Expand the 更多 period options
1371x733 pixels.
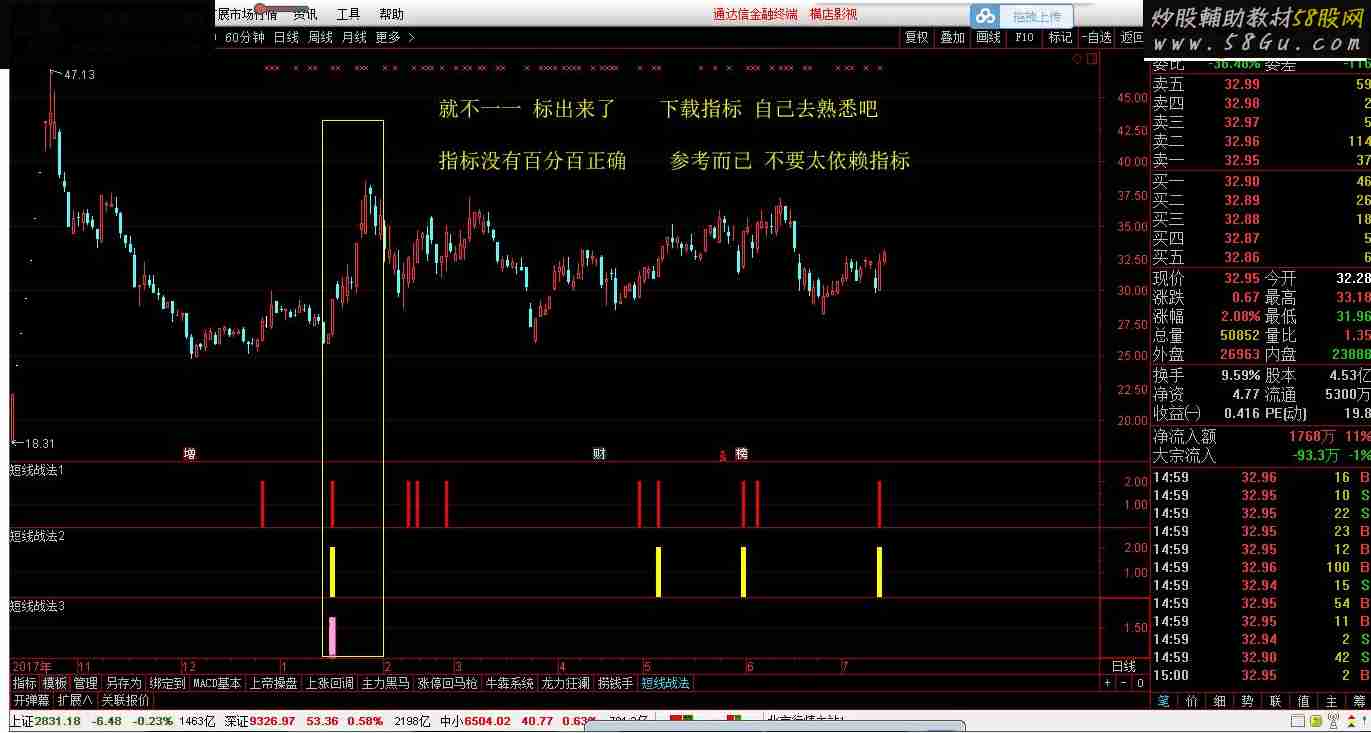coord(395,37)
